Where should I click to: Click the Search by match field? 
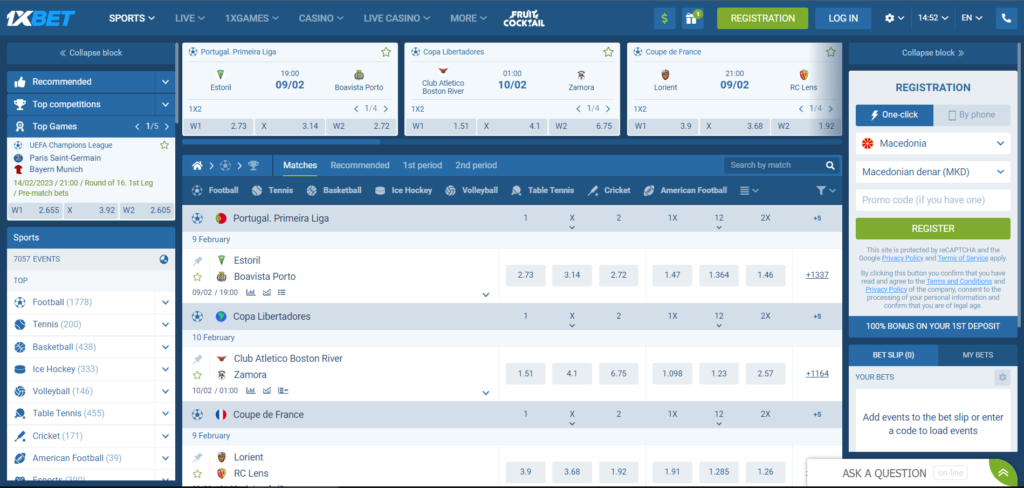coord(773,165)
